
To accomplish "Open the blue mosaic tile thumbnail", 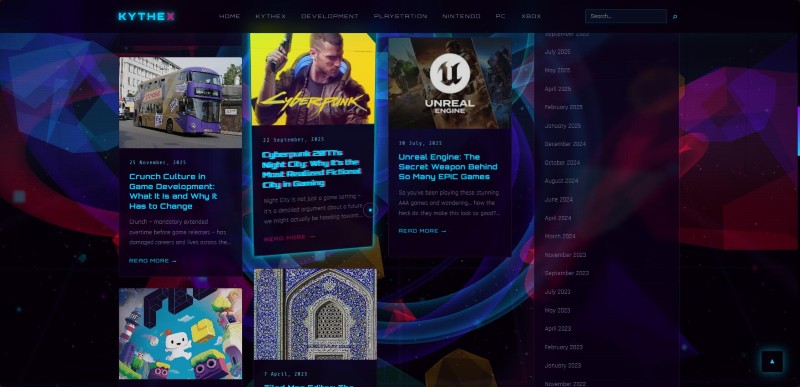I will pos(315,314).
